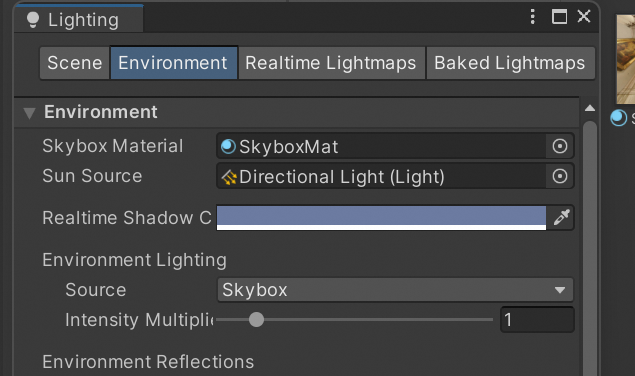
Task: Open the Realtime Shadow Color swatch
Action: pos(381,218)
